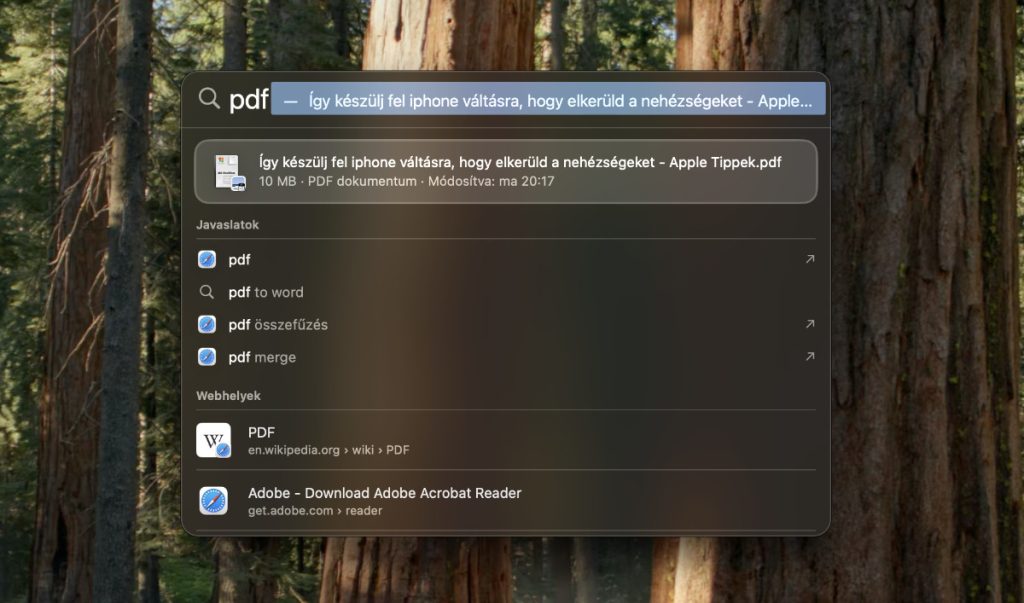Viewport: 1024px width, 603px height.
Task: Click Safari icon next to 'pdf' suggestion
Action: pyautogui.click(x=207, y=259)
